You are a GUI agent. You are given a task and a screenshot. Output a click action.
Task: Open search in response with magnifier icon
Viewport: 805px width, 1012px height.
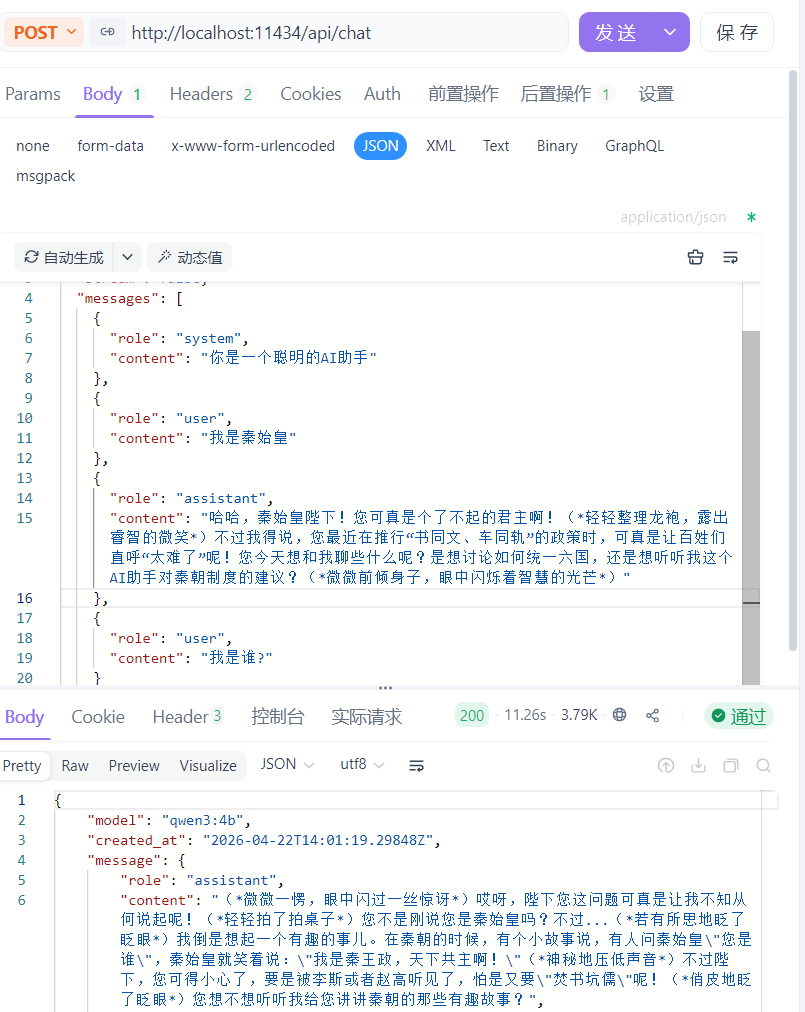[763, 765]
